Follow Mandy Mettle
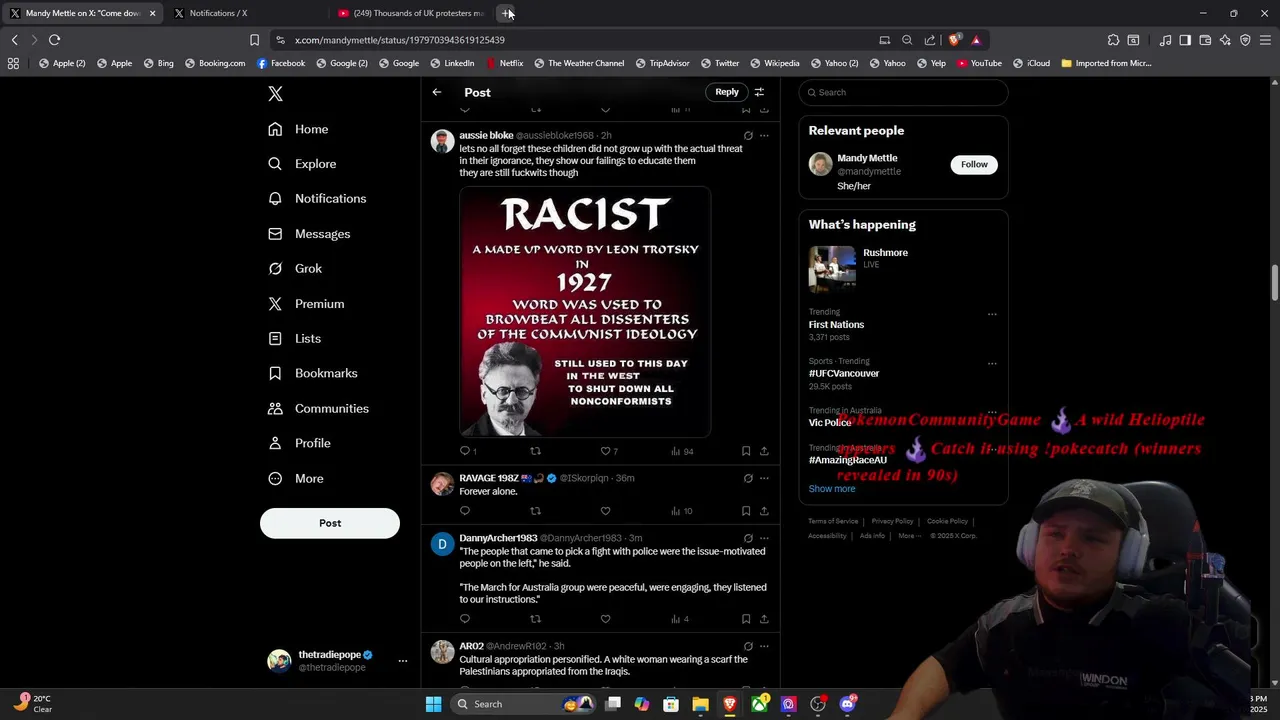Viewport: 1280px width, 720px height. coord(974,164)
